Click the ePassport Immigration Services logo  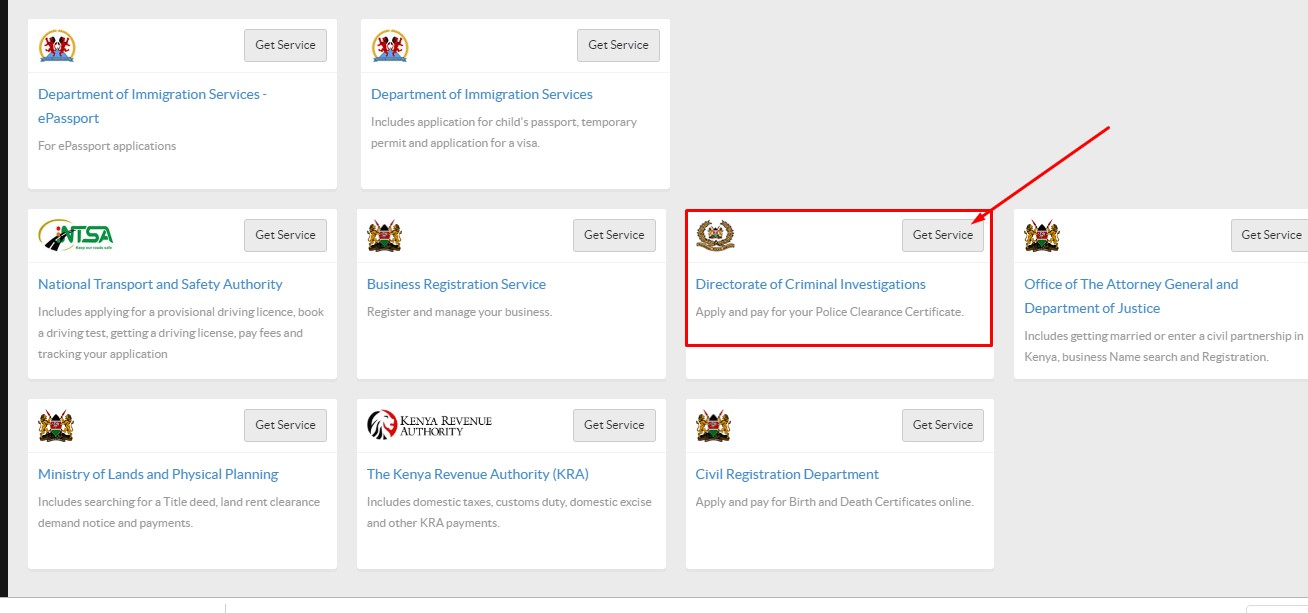tap(57, 45)
